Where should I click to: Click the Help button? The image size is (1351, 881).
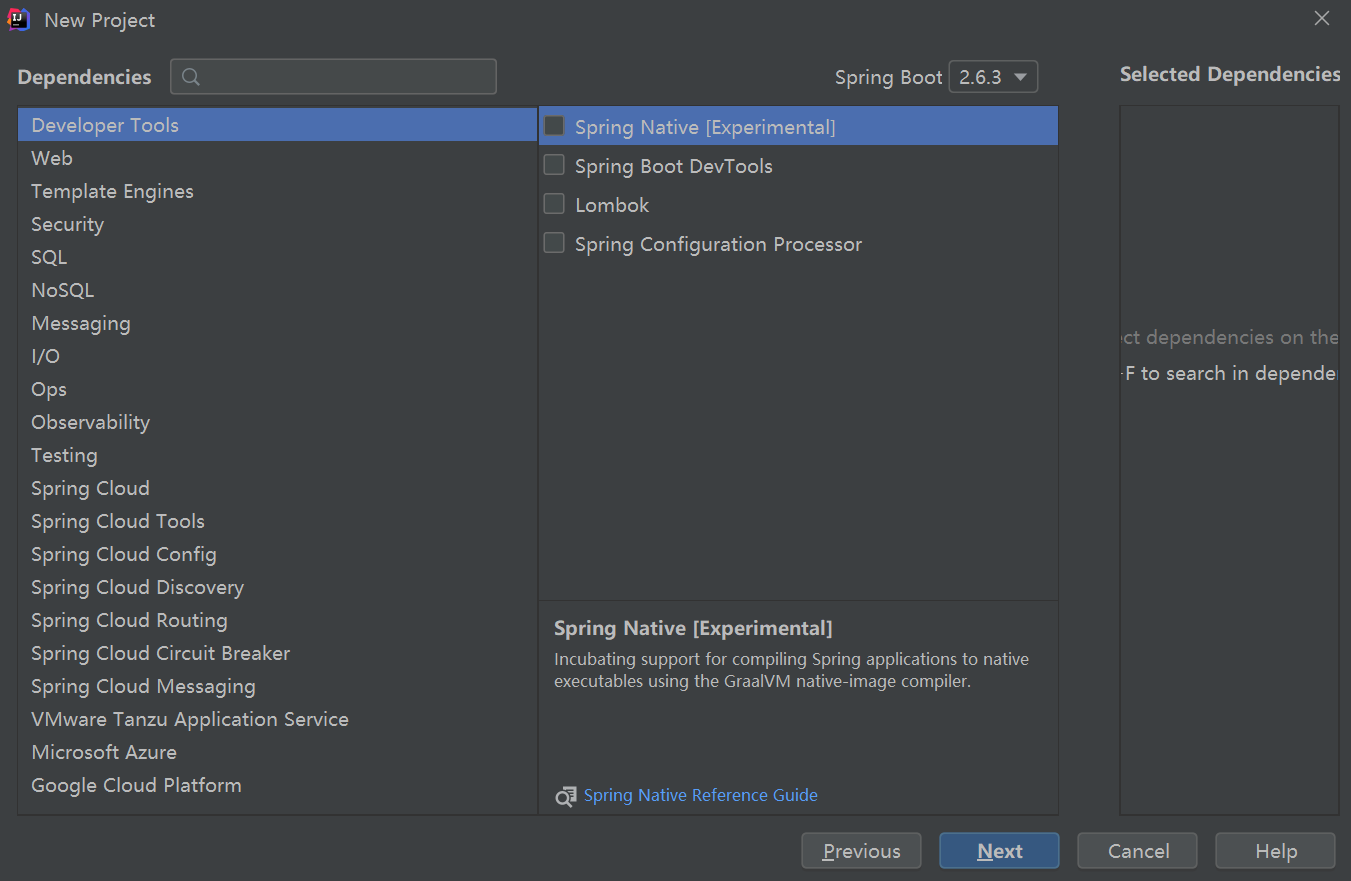[1276, 851]
